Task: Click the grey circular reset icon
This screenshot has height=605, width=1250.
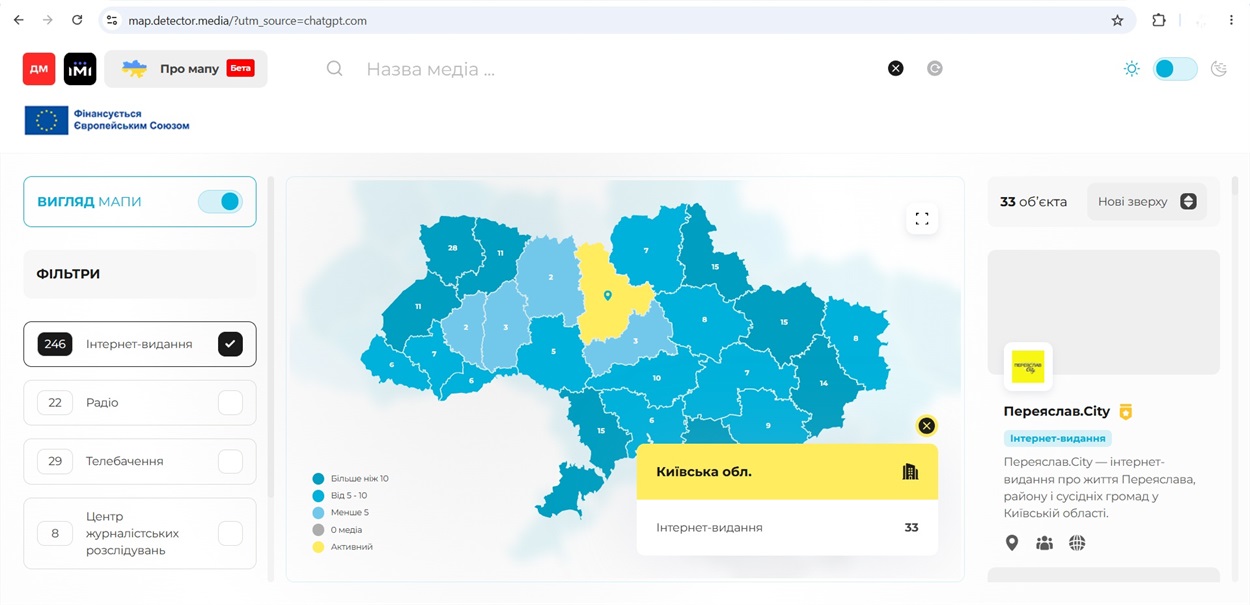Action: pyautogui.click(x=935, y=68)
